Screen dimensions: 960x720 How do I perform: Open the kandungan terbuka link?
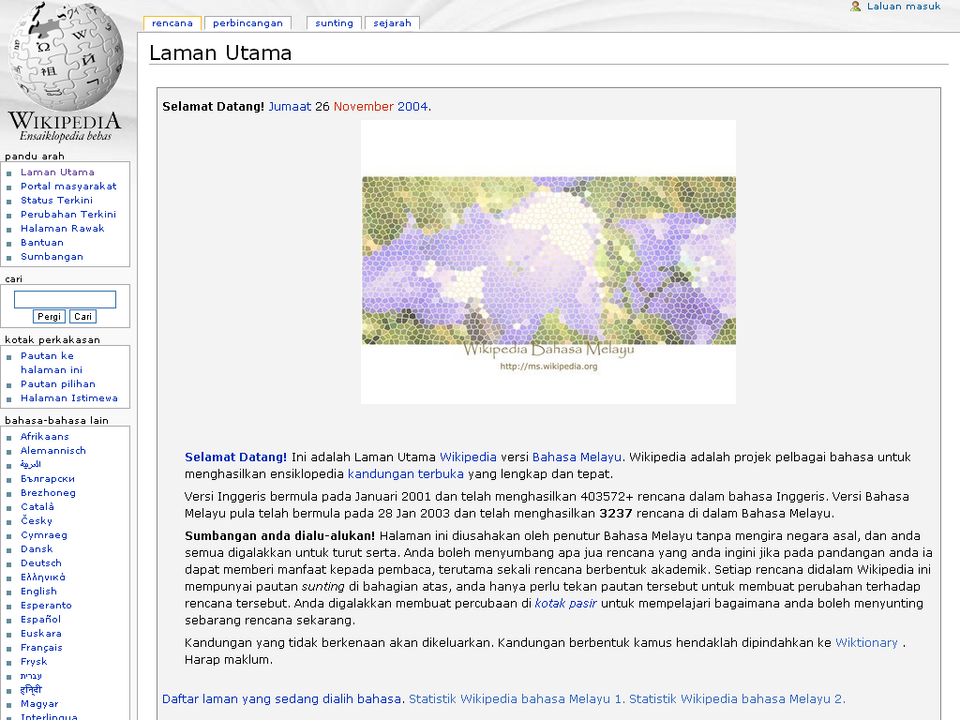coord(406,474)
